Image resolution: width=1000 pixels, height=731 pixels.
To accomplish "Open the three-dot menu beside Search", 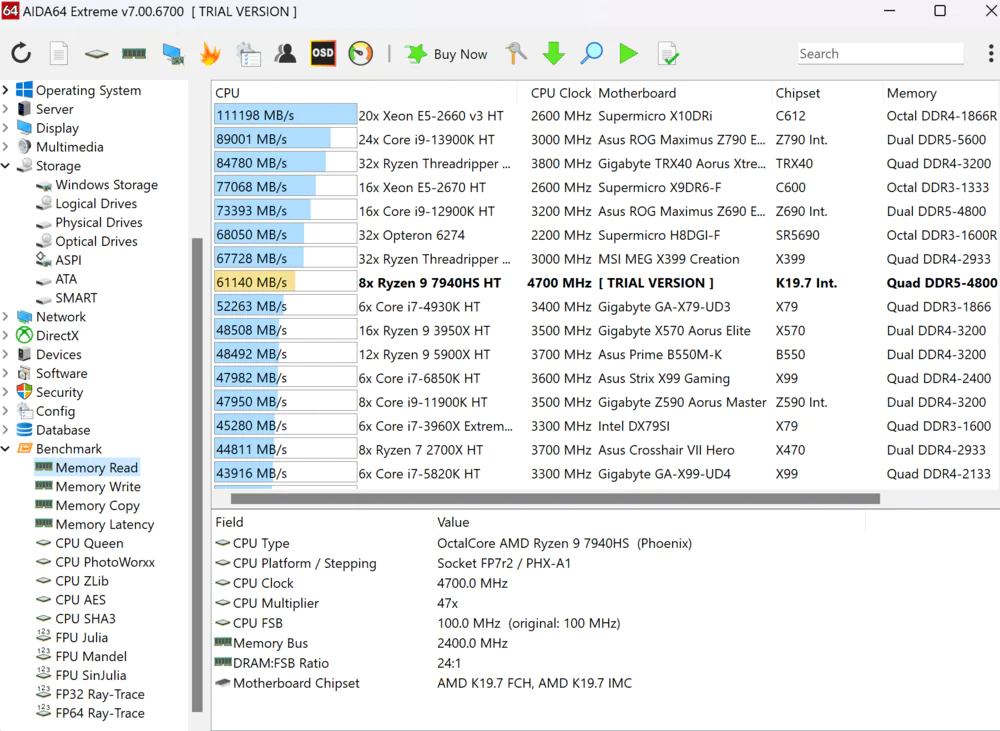I will click(x=990, y=54).
